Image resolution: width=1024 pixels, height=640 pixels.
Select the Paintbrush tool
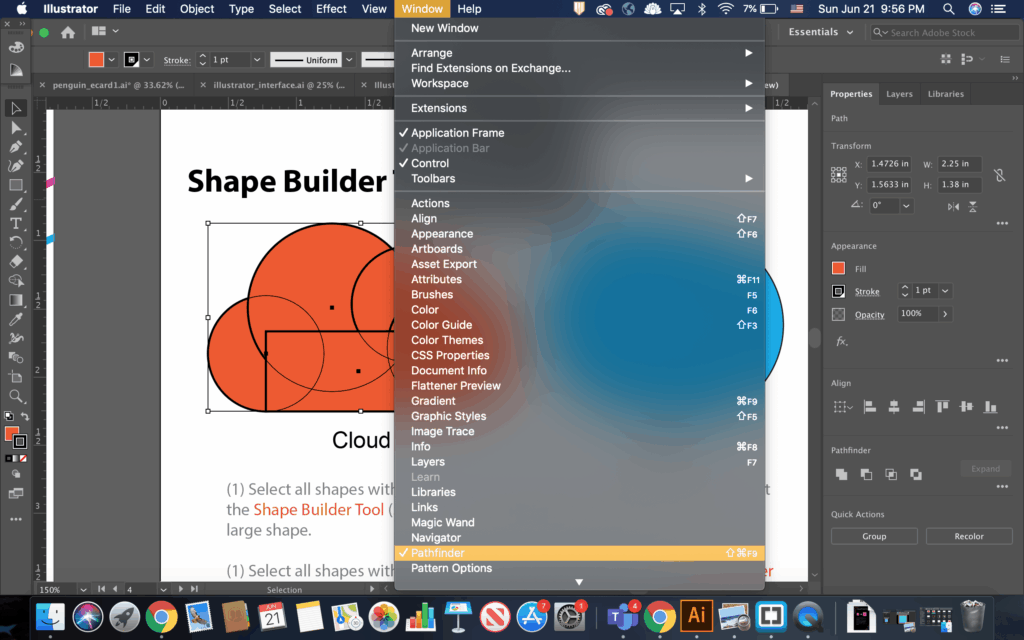pos(16,204)
